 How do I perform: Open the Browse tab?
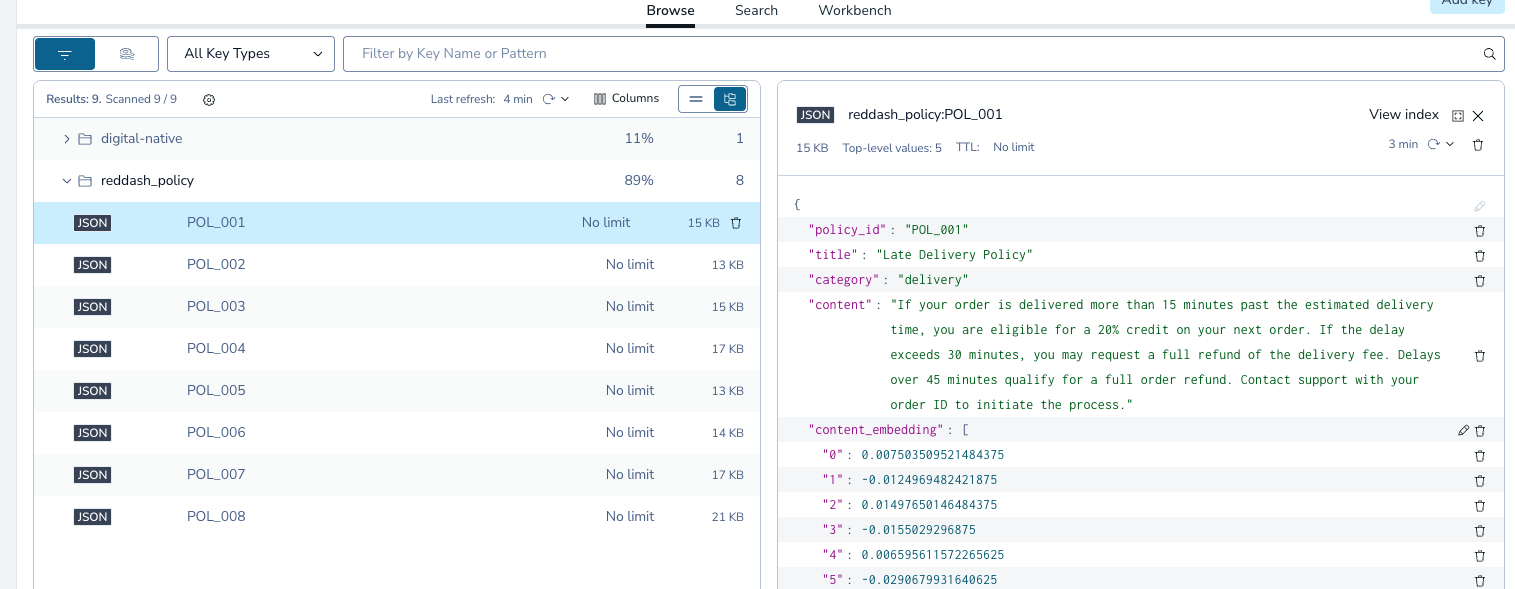670,11
